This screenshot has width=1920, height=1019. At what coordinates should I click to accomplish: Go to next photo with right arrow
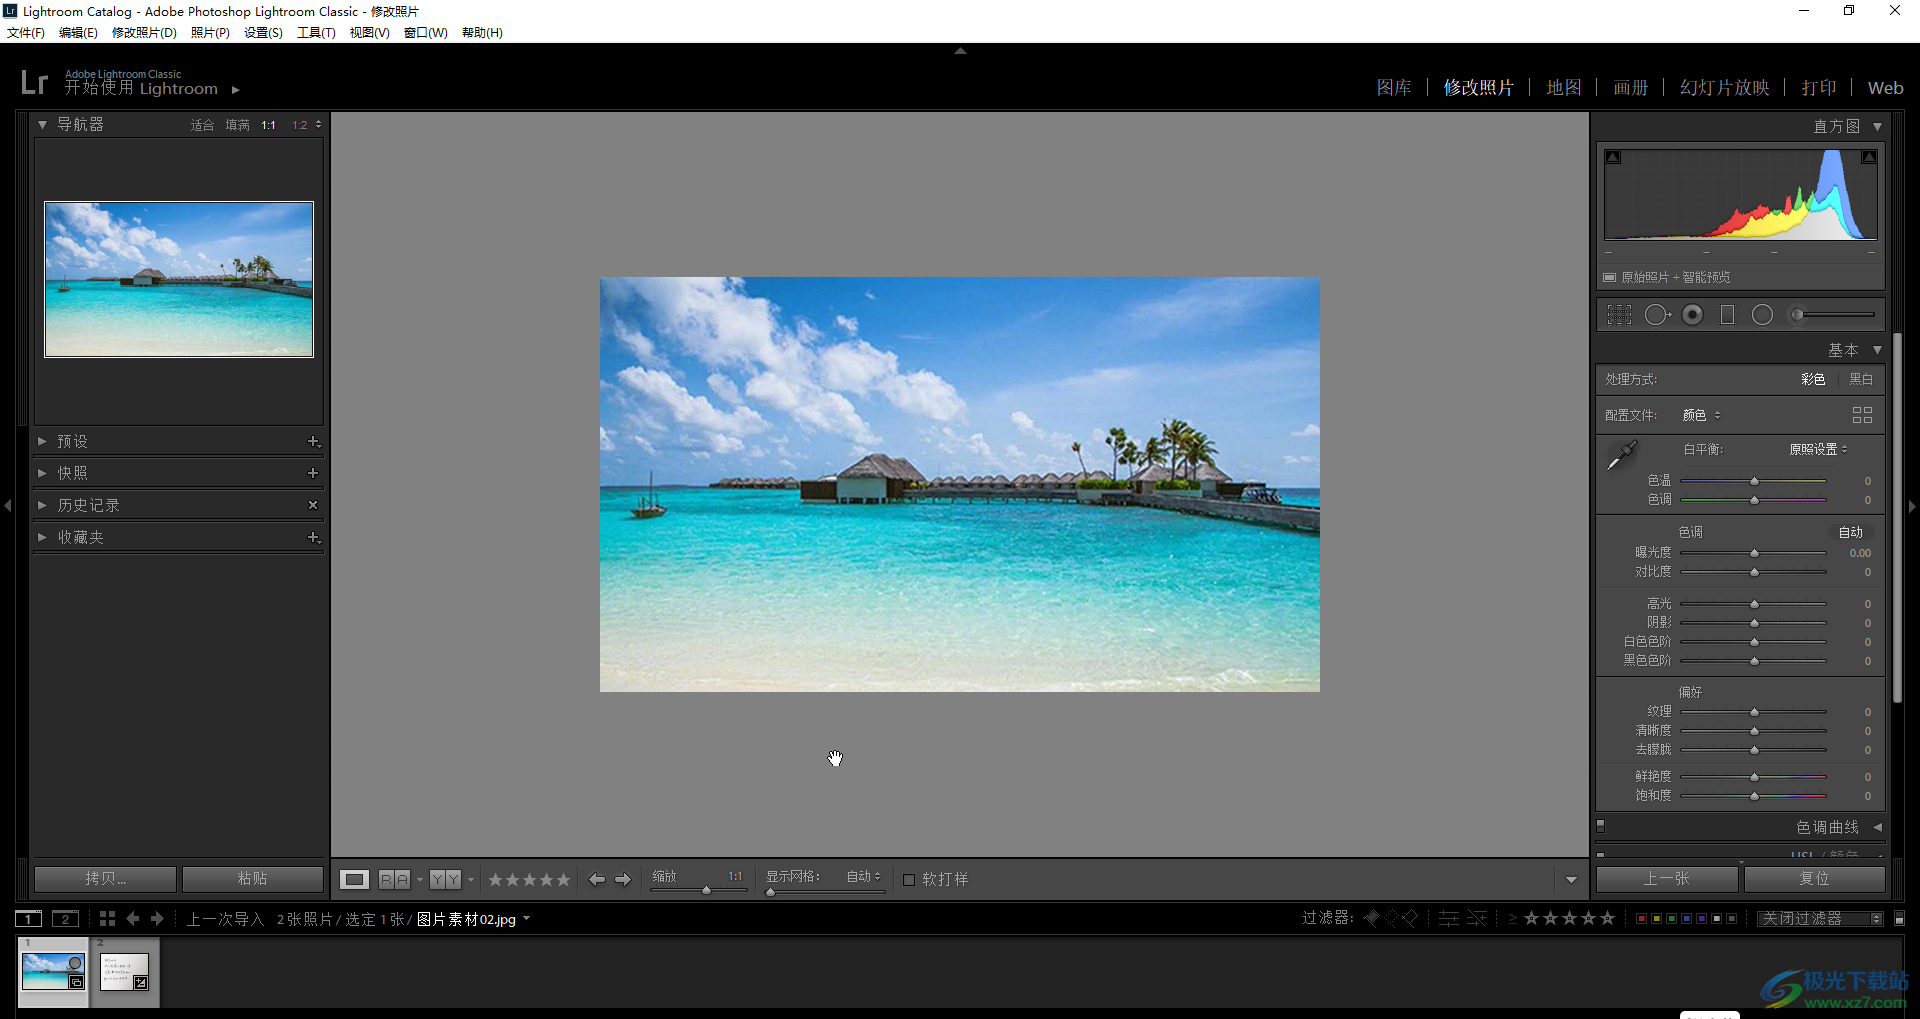[x=623, y=879]
